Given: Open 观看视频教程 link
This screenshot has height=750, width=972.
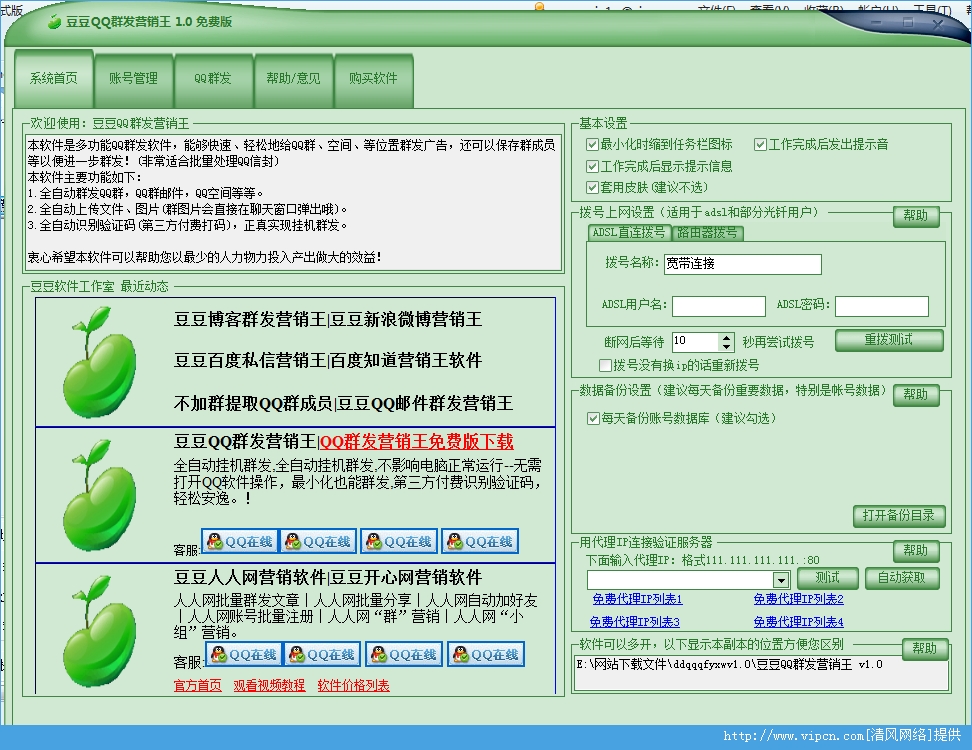Looking at the screenshot, I should 269,686.
